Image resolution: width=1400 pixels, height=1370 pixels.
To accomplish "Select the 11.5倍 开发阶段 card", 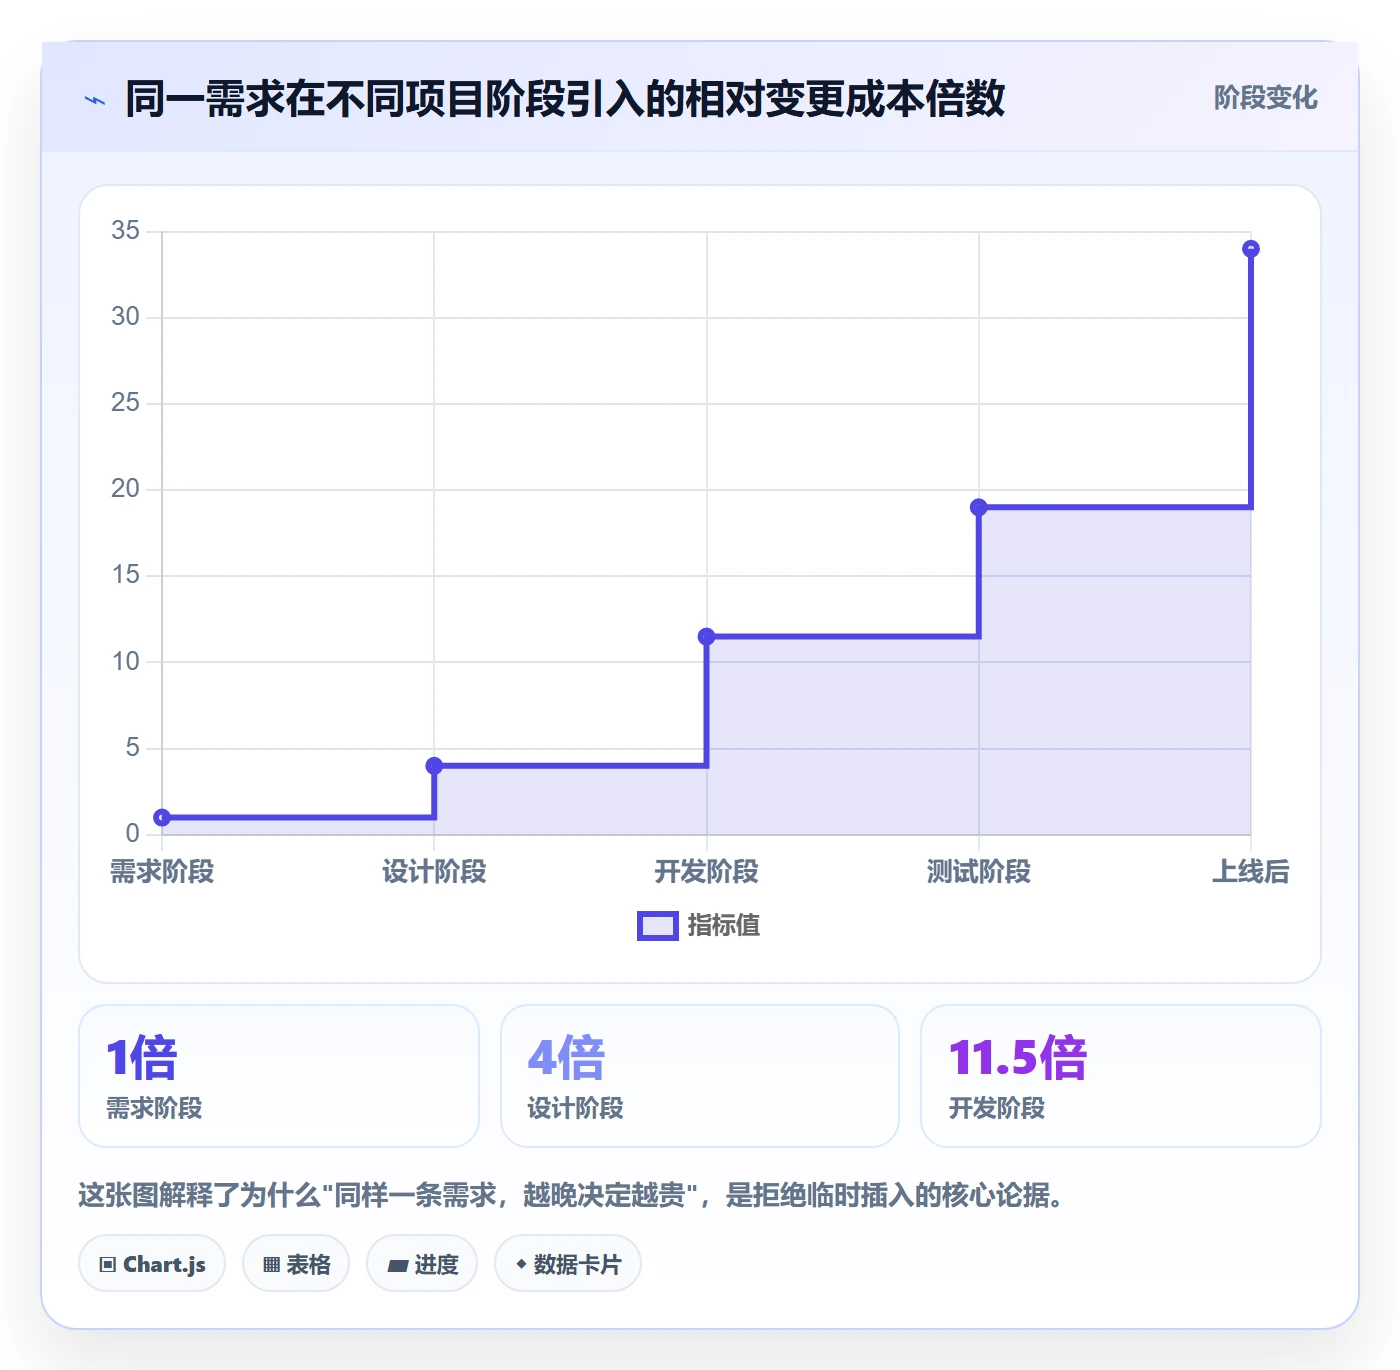I will pos(1121,1076).
